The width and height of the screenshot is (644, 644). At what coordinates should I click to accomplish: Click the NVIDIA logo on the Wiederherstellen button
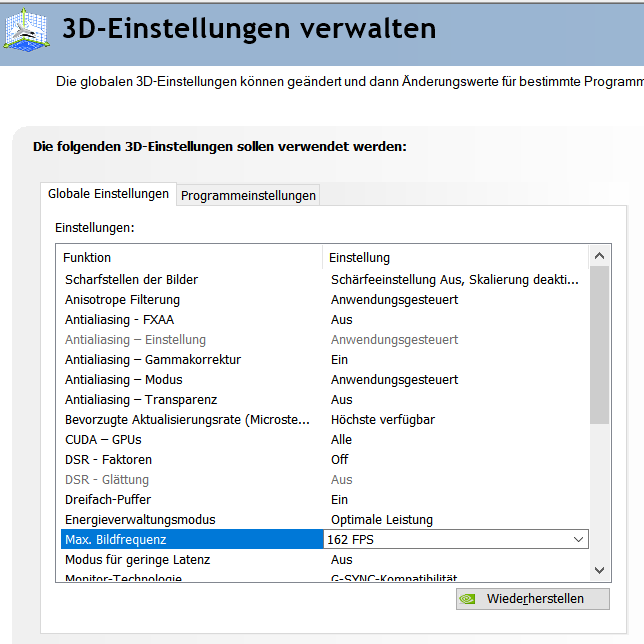tap(467, 599)
